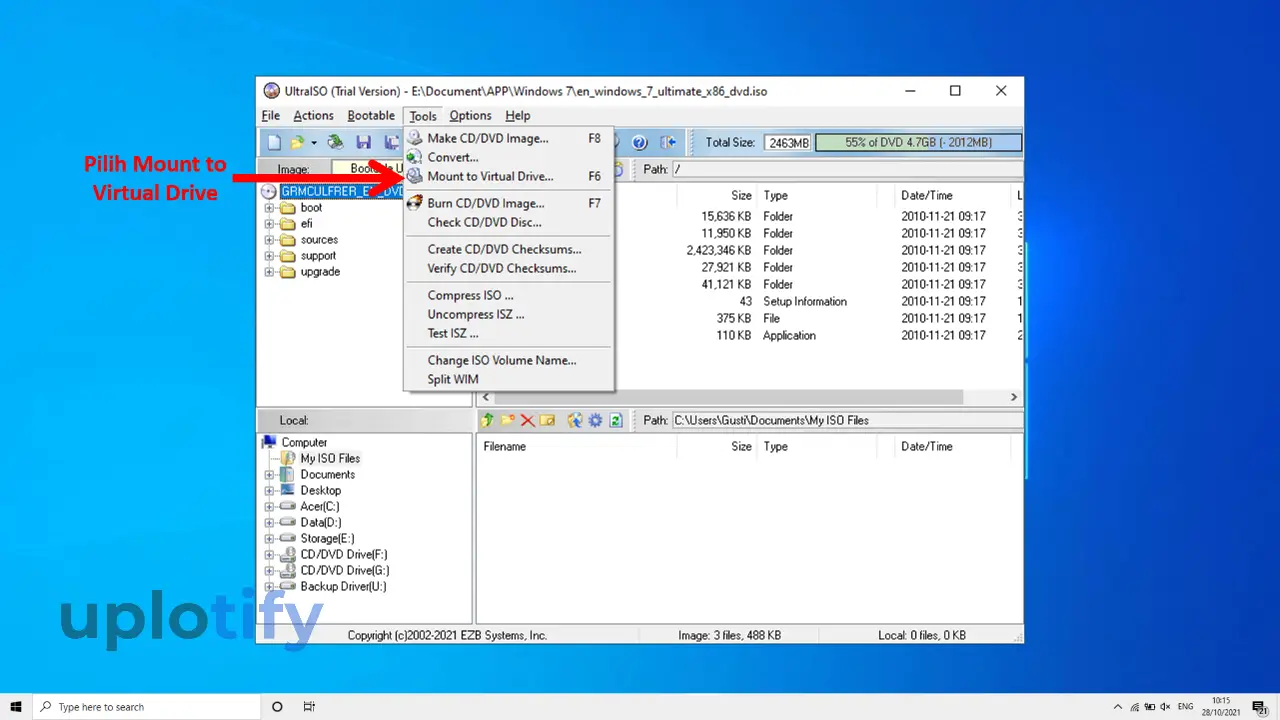Close the Tools menu via its tab

coord(423,115)
